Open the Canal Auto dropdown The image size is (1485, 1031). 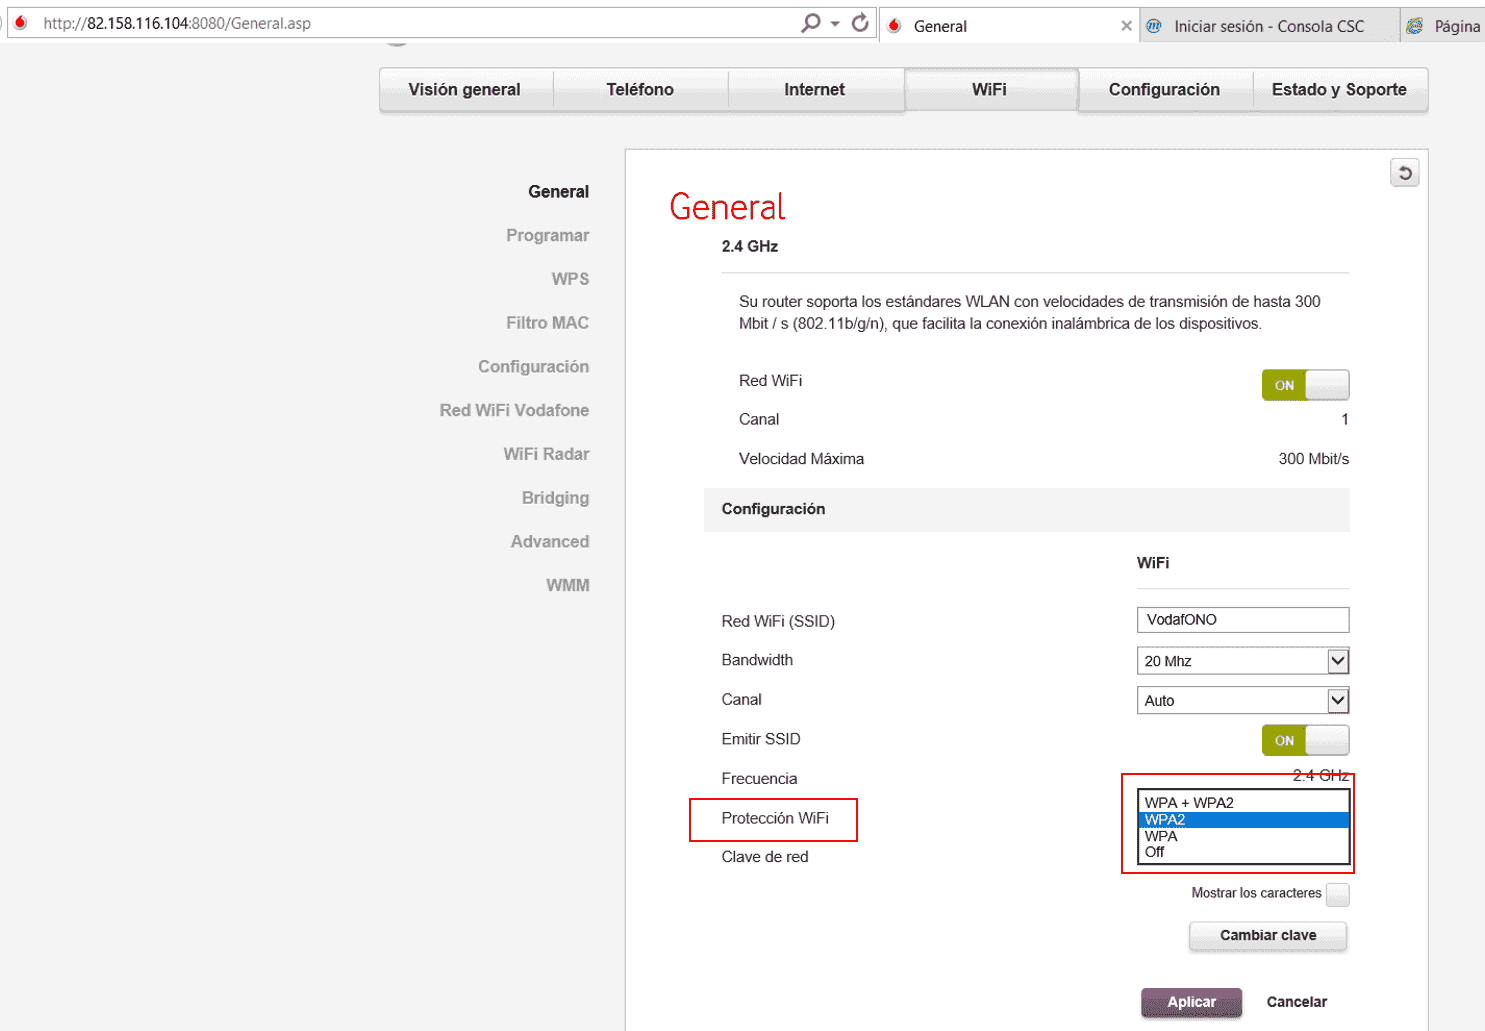(1337, 701)
